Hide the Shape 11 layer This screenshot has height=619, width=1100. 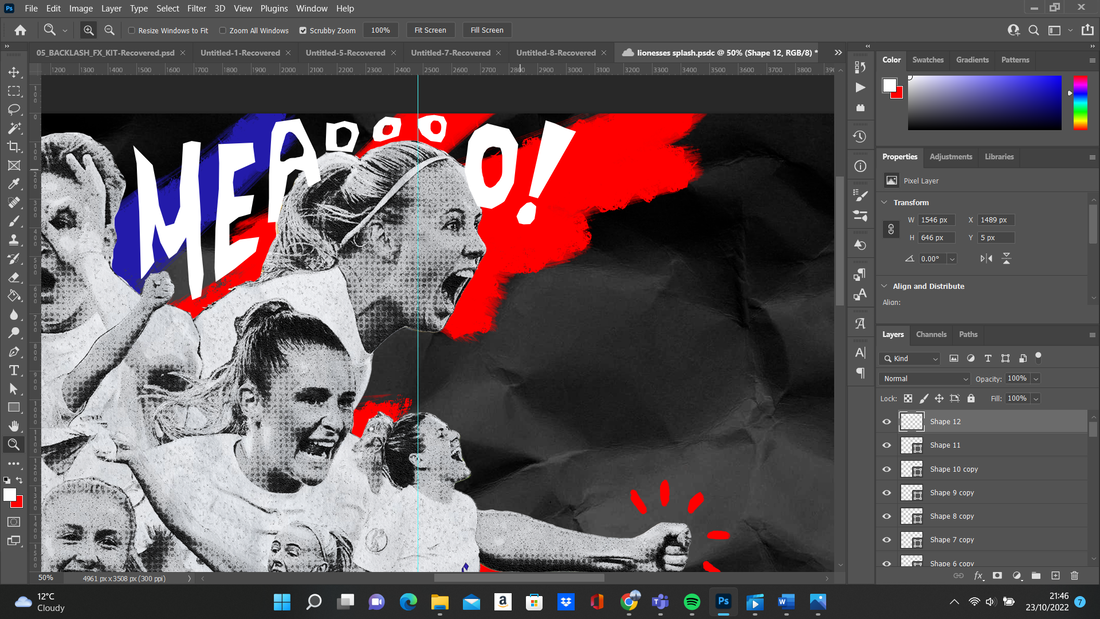[x=887, y=446]
